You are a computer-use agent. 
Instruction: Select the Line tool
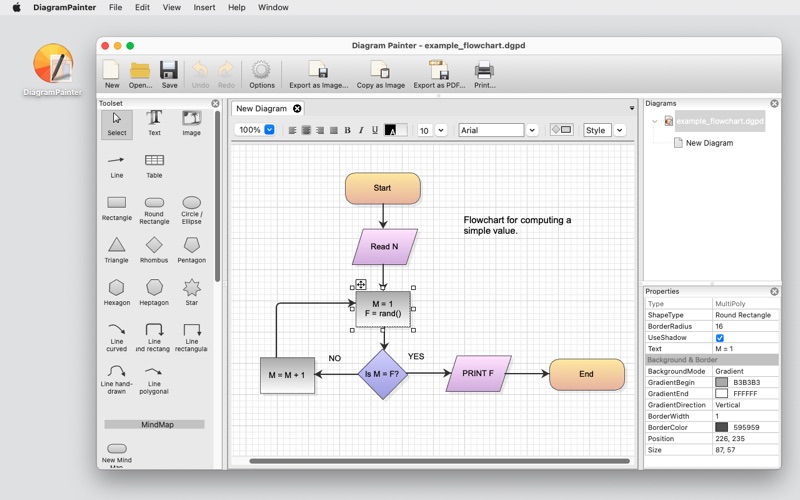(117, 166)
